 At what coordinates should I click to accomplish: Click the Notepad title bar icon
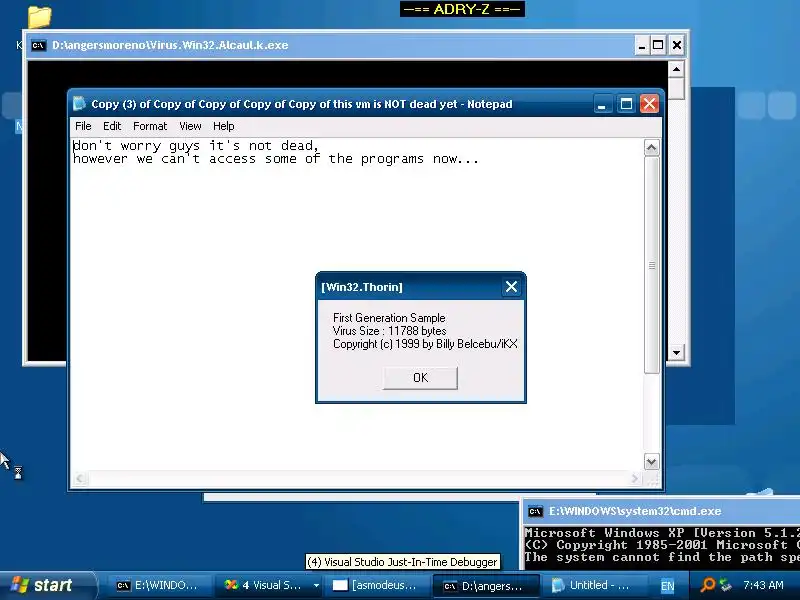[79, 104]
